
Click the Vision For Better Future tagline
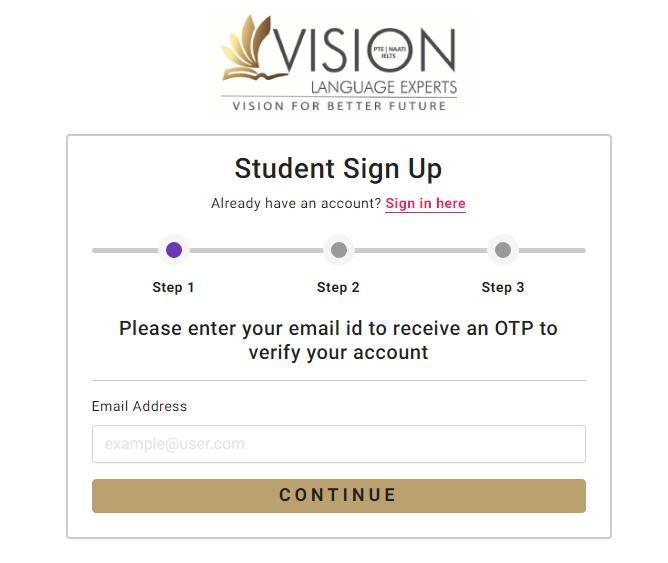(338, 106)
